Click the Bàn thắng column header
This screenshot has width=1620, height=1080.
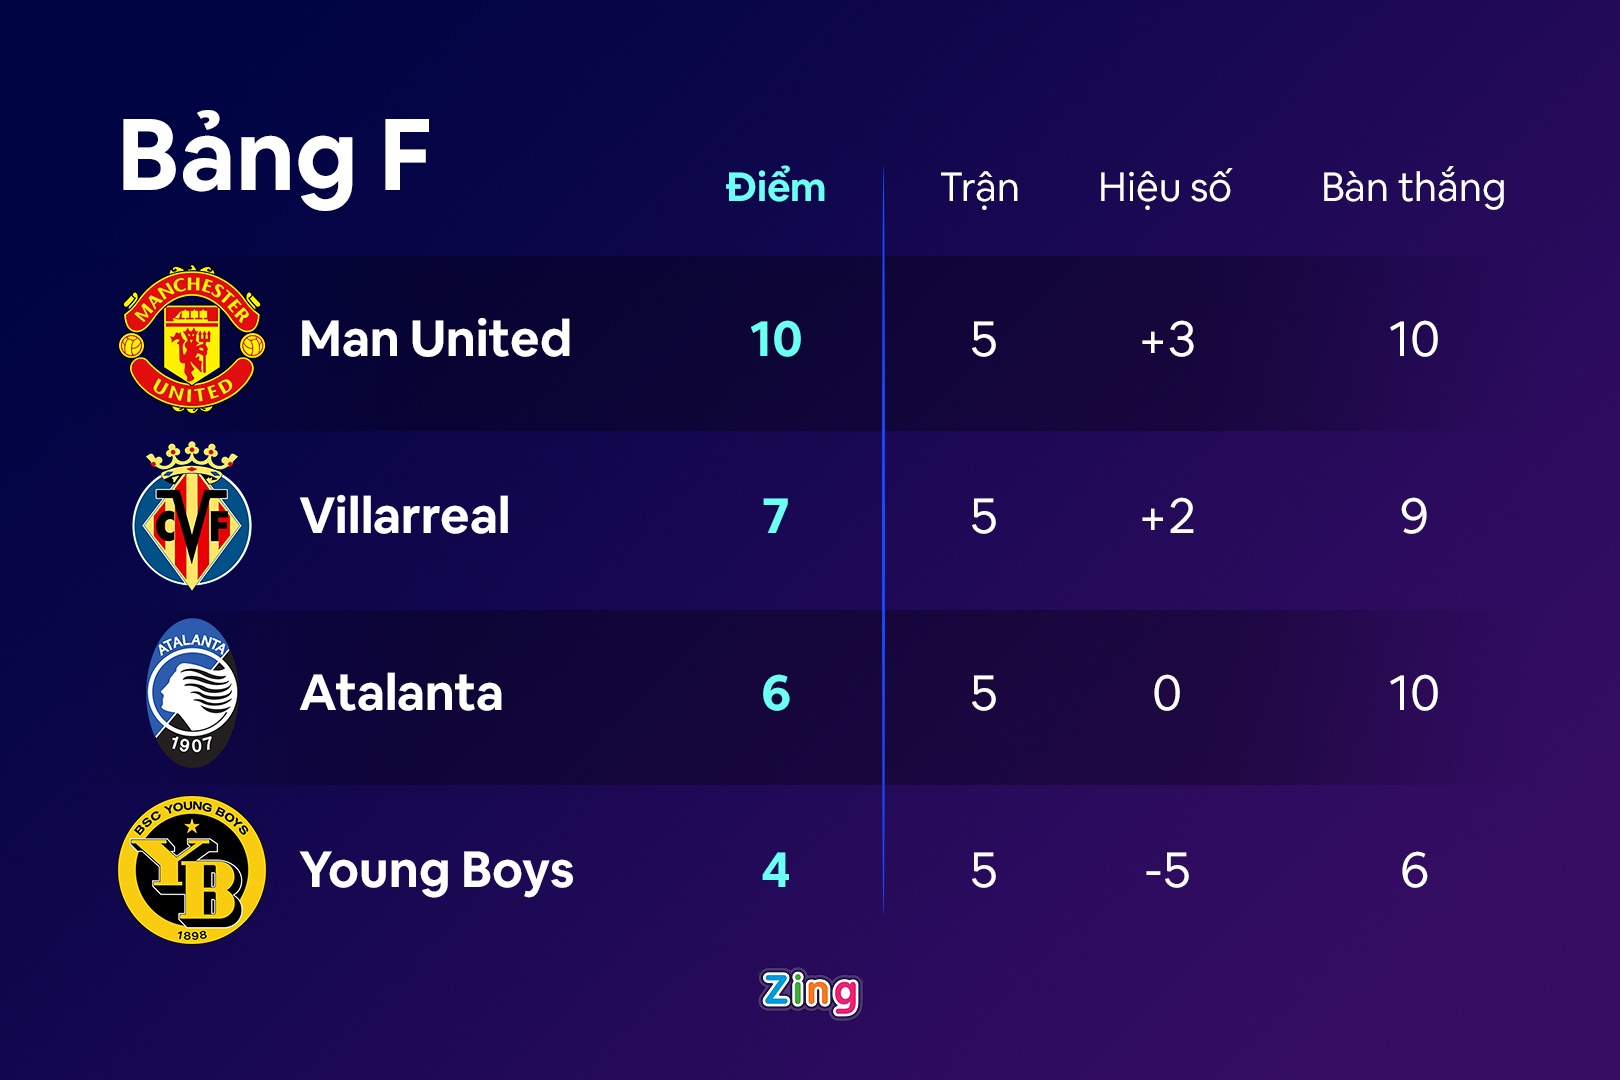(1413, 188)
